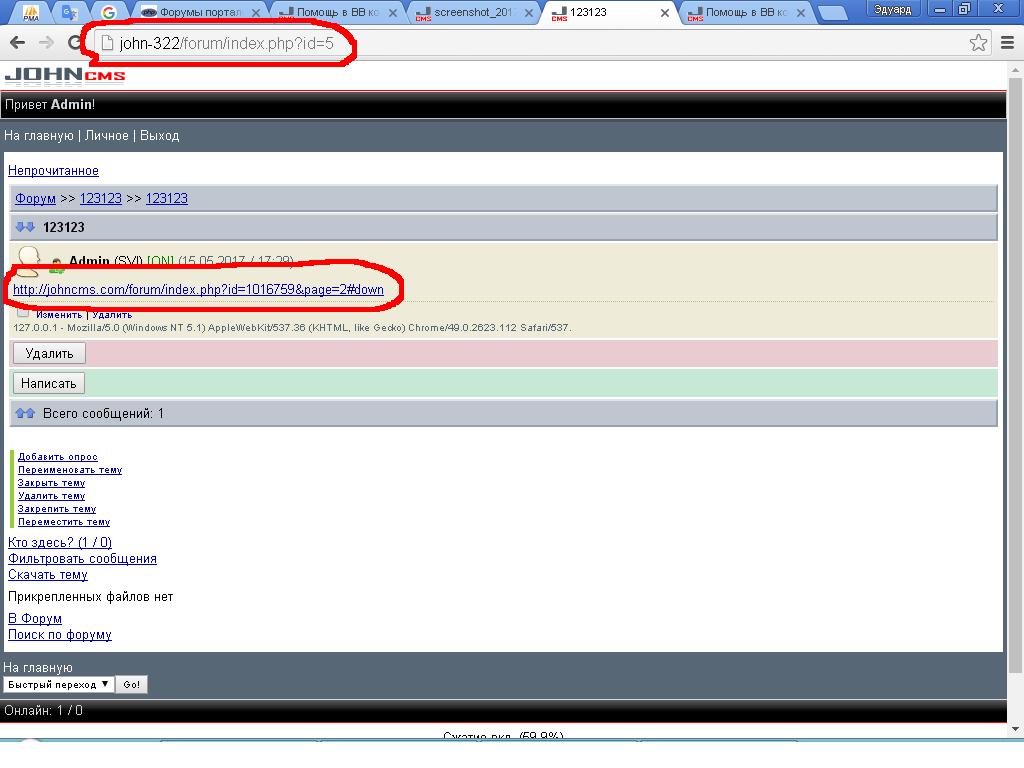Open the Непрочитанное link
This screenshot has height=768, width=1024.
coord(53,170)
